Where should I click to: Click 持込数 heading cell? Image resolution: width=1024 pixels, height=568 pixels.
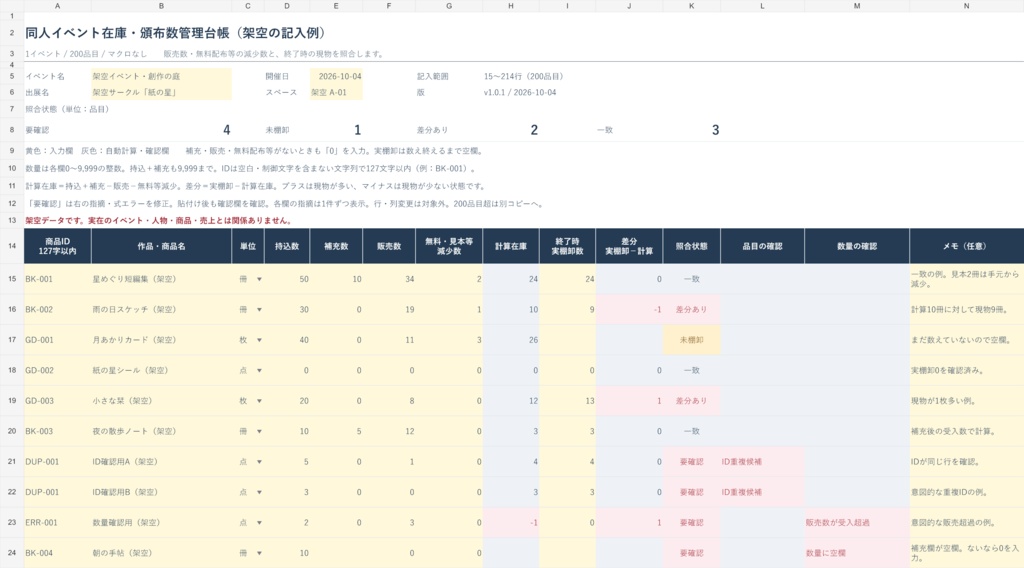tap(287, 246)
